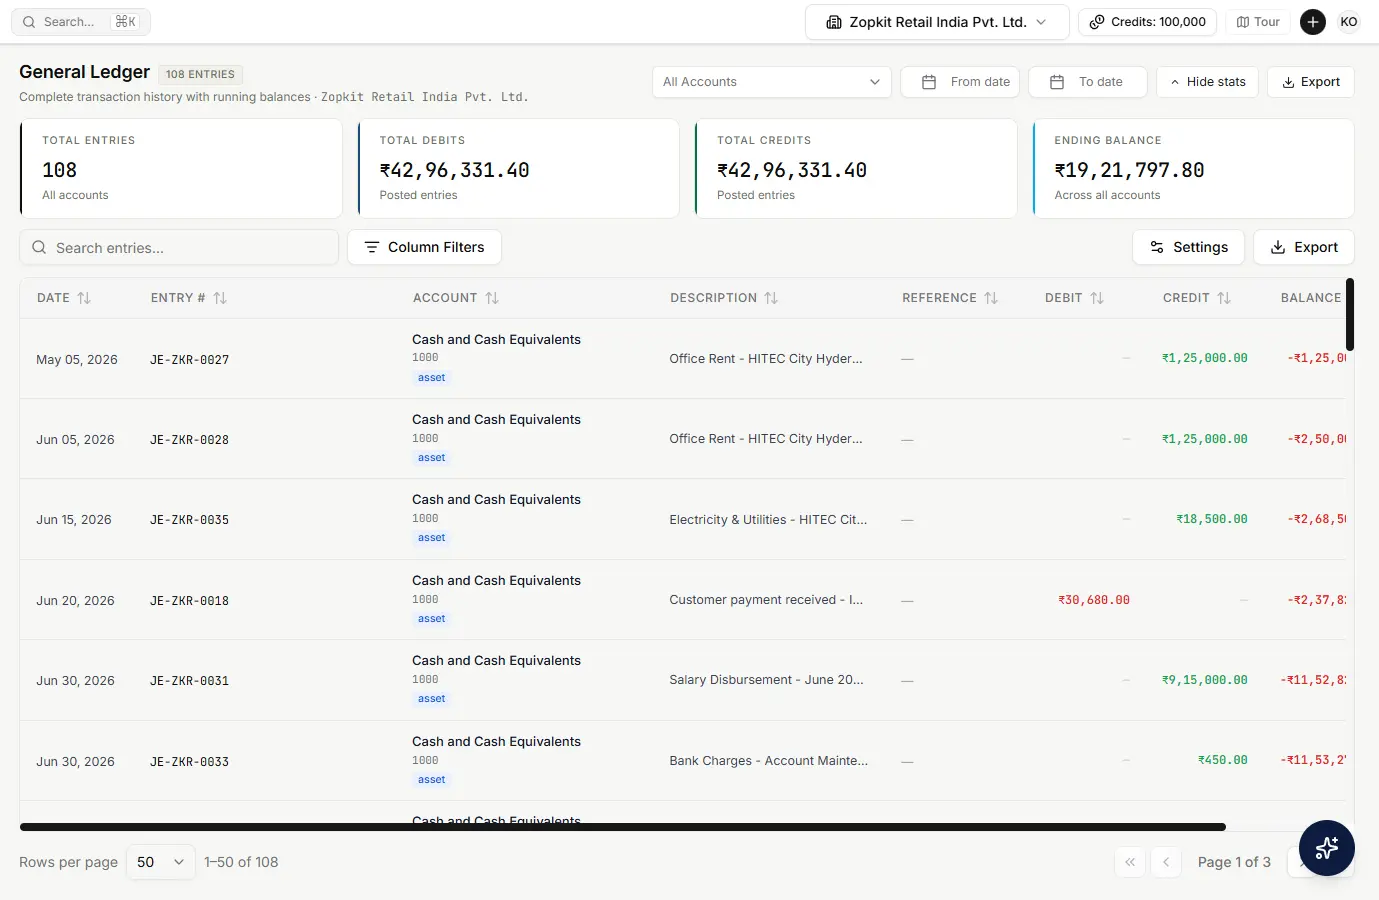This screenshot has height=900, width=1379.
Task: Sort by the Description column
Action: tap(724, 298)
